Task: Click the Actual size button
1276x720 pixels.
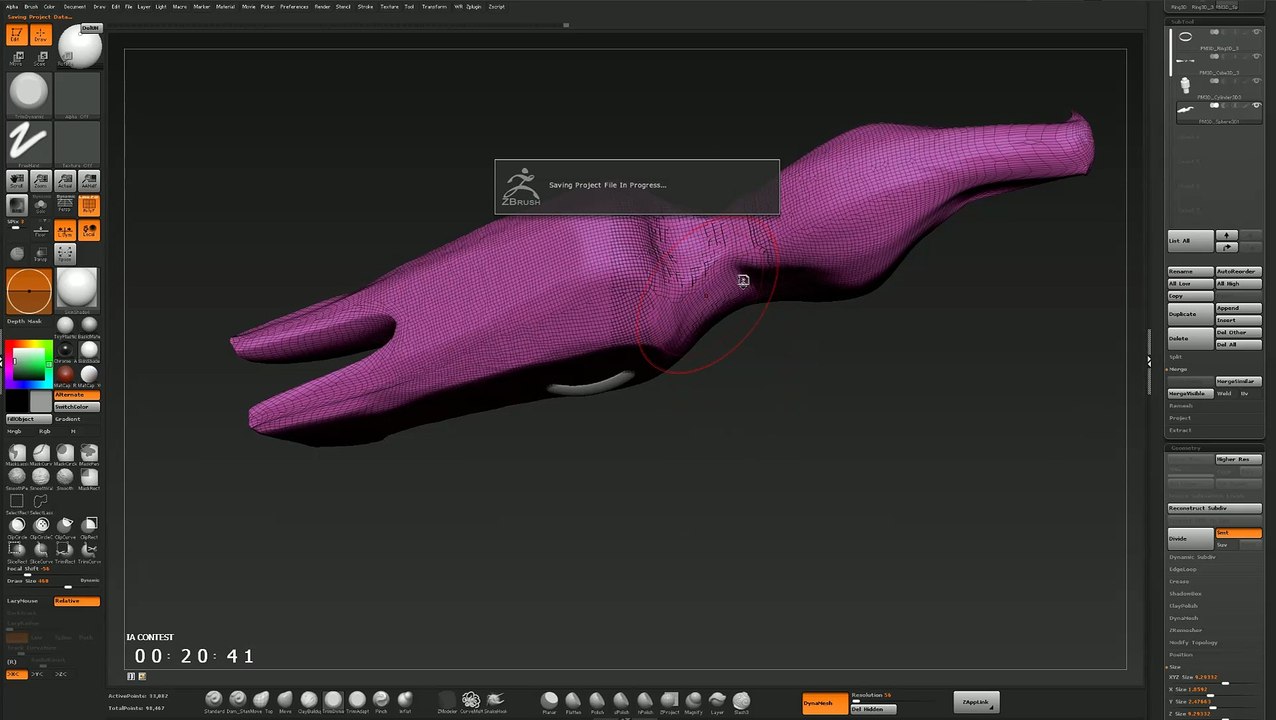Action: 65,181
